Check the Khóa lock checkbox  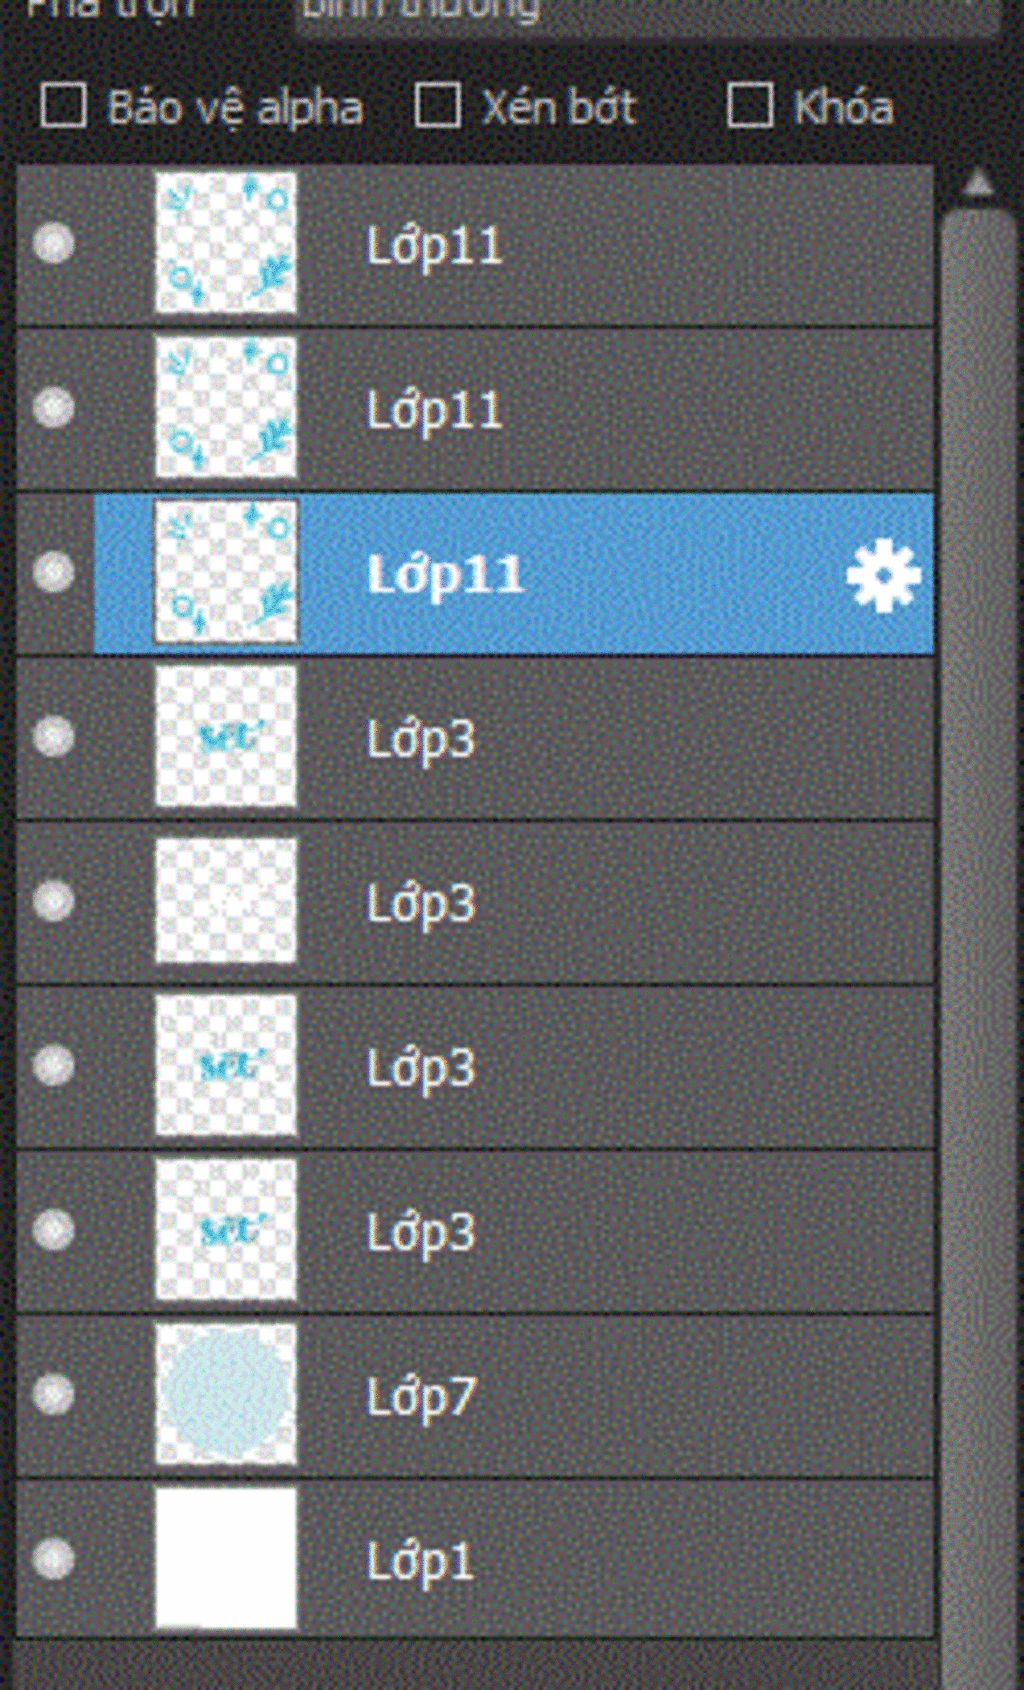click(x=750, y=106)
